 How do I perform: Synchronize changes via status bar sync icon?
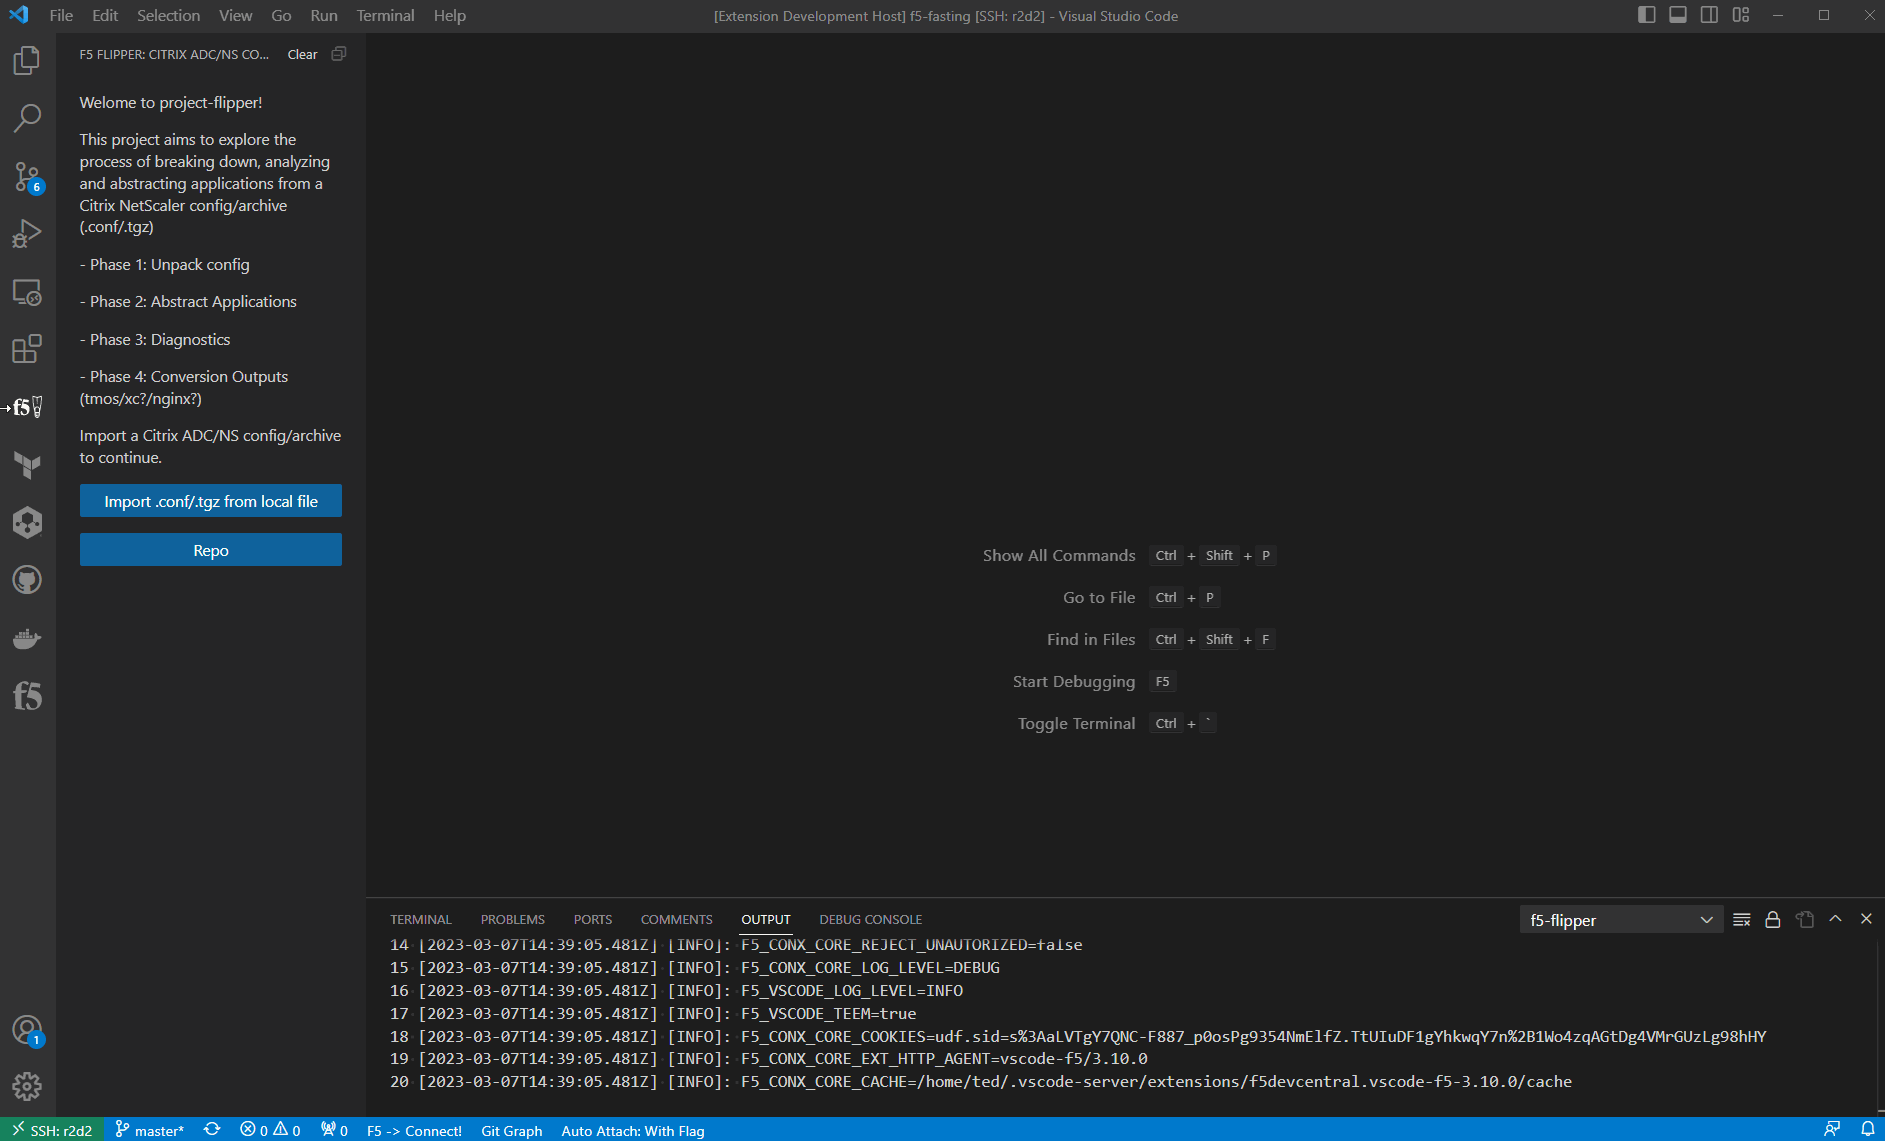[x=212, y=1129]
